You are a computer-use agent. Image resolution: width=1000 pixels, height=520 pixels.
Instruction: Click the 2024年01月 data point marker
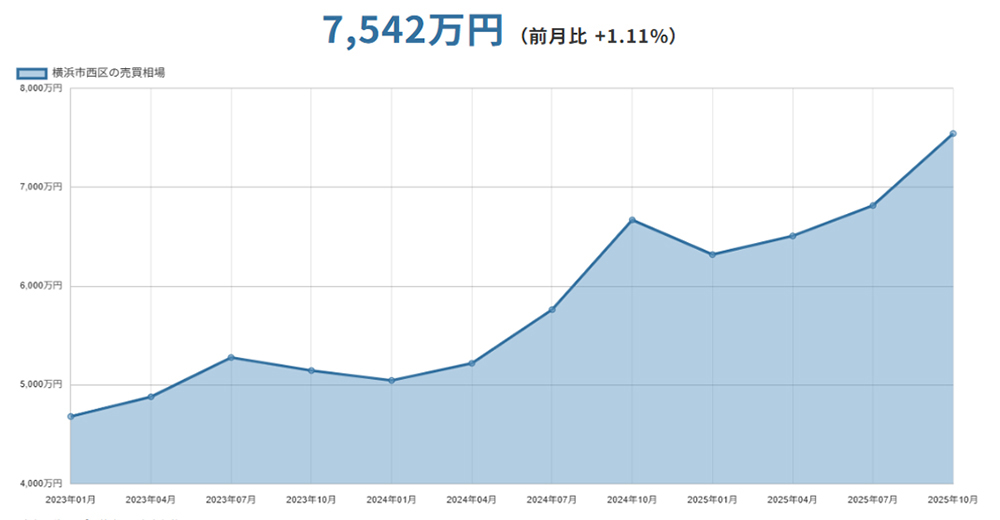pos(391,380)
